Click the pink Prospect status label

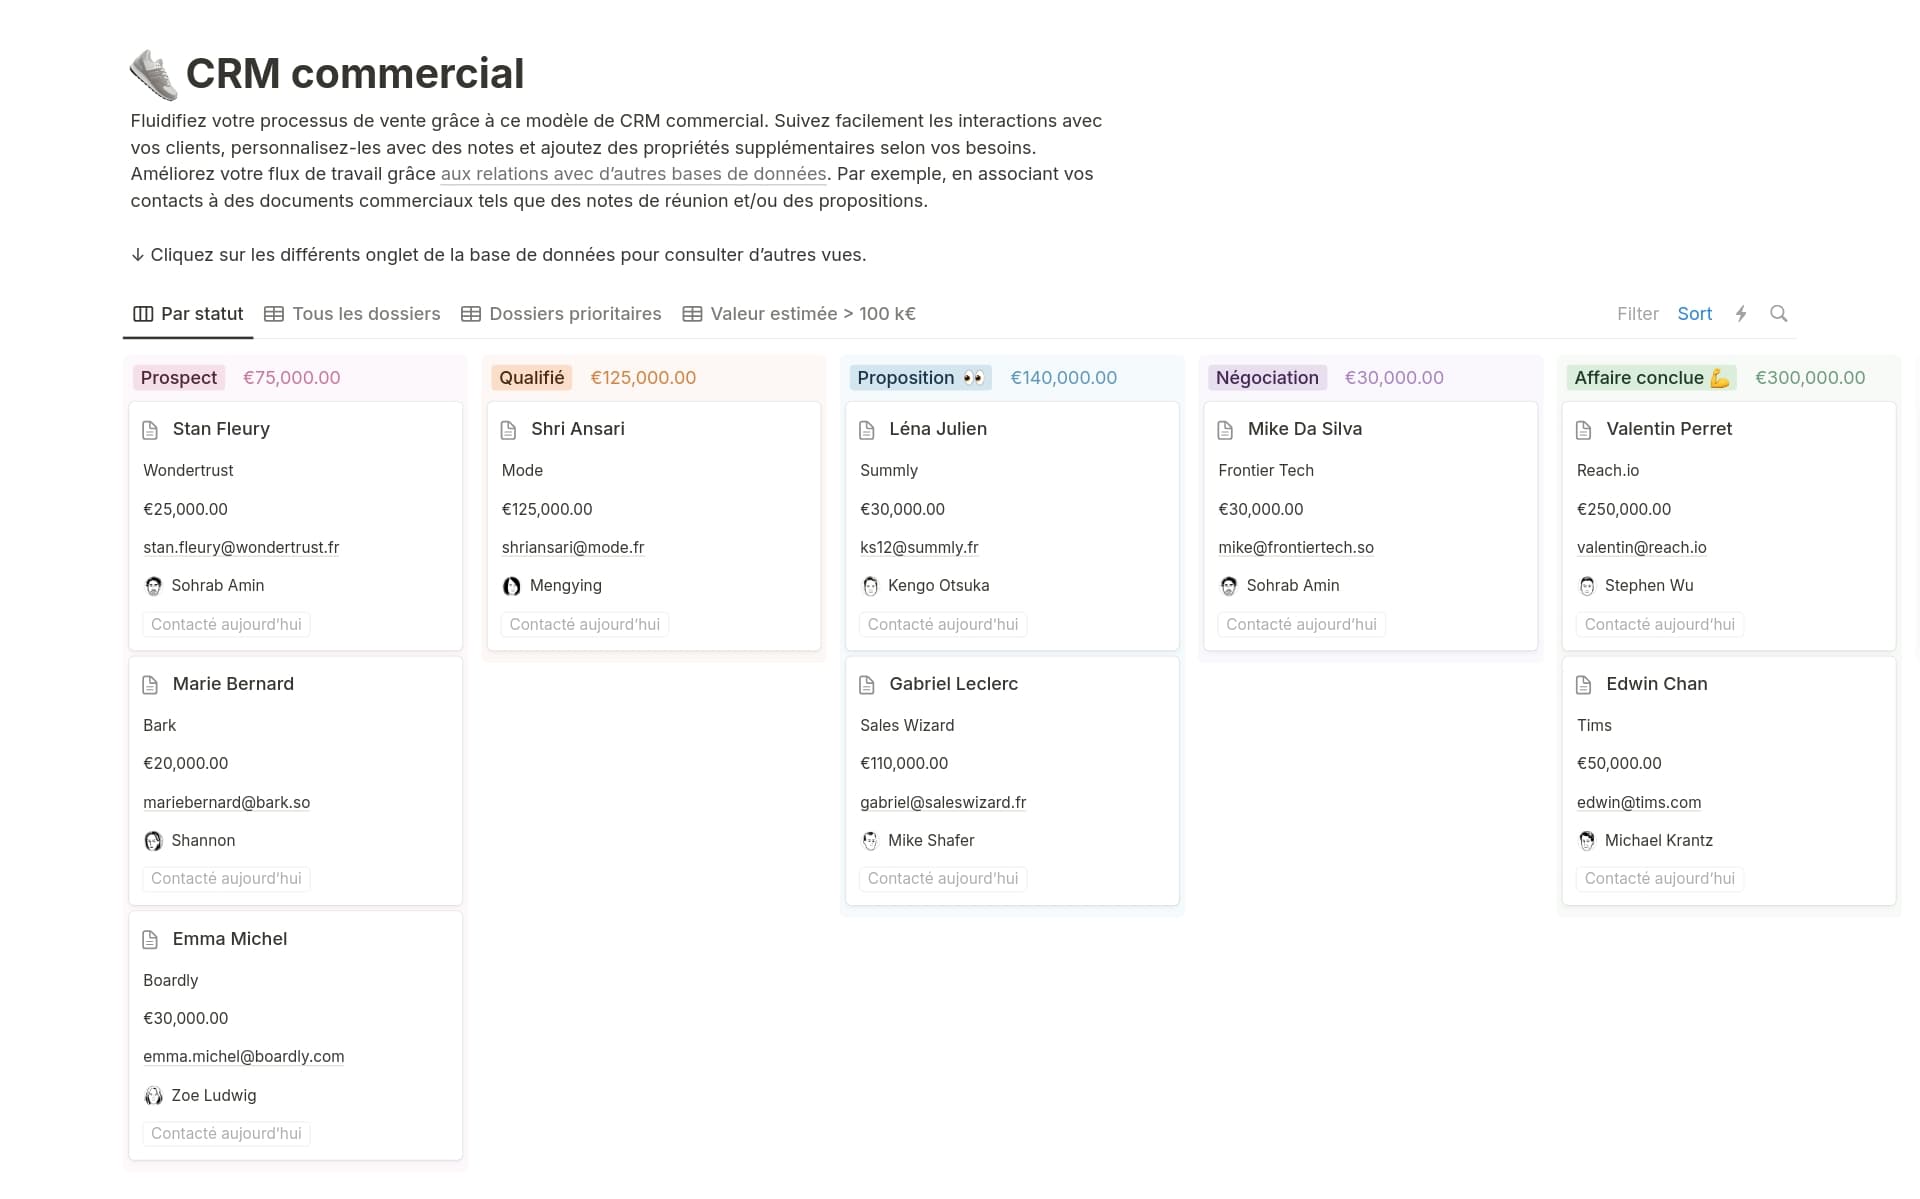(x=178, y=378)
